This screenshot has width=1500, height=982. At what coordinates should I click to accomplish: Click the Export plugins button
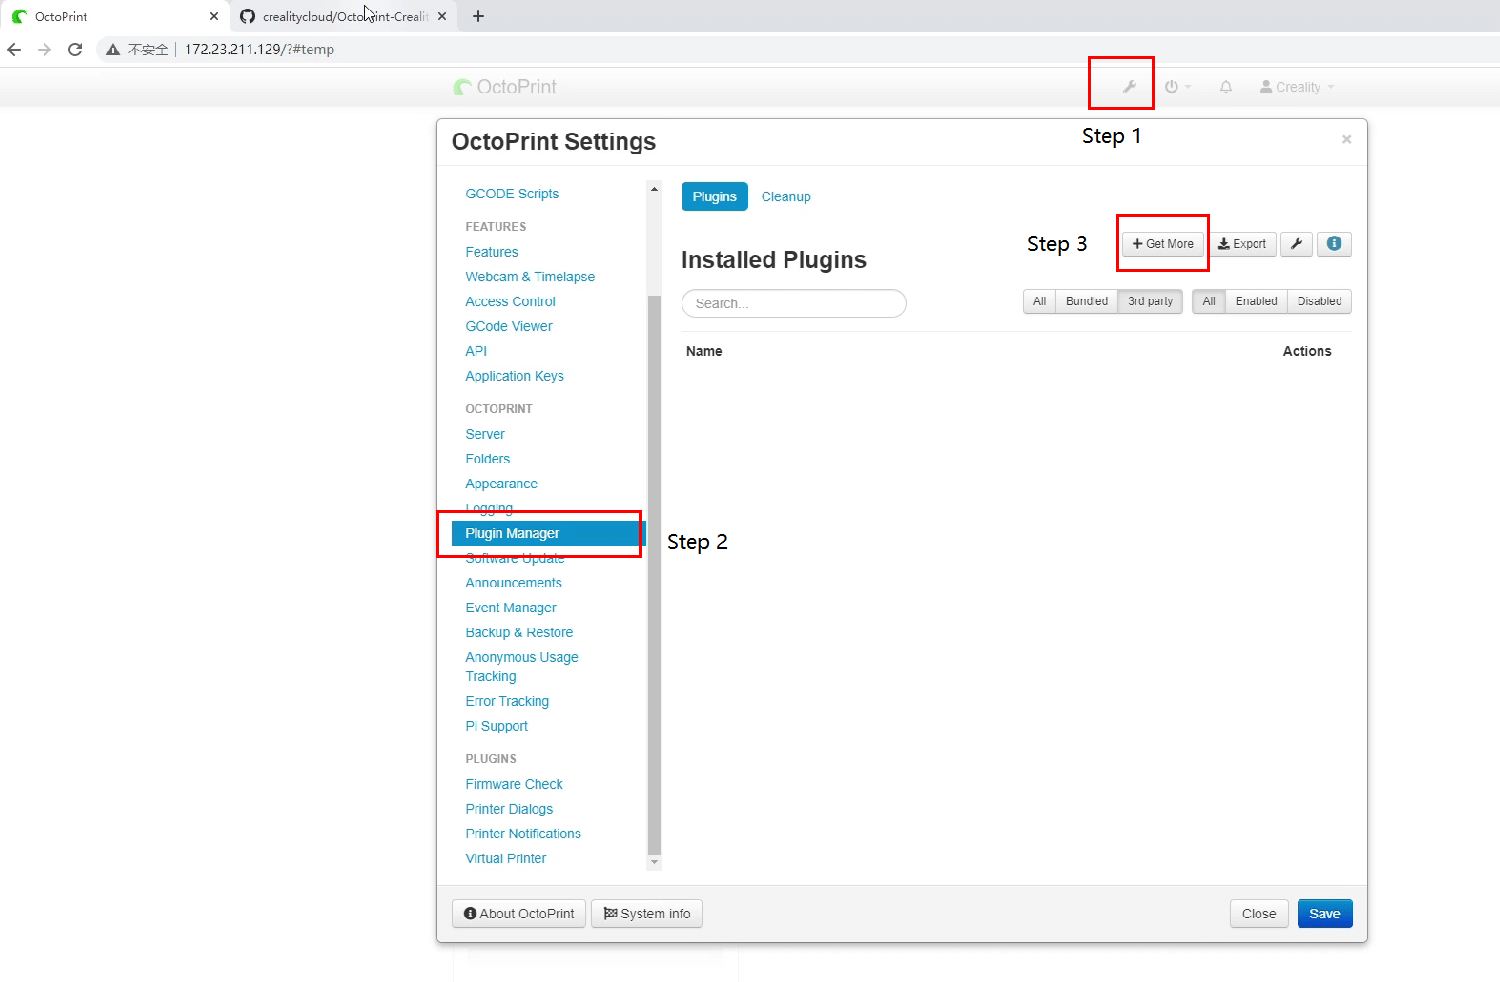pyautogui.click(x=1241, y=244)
